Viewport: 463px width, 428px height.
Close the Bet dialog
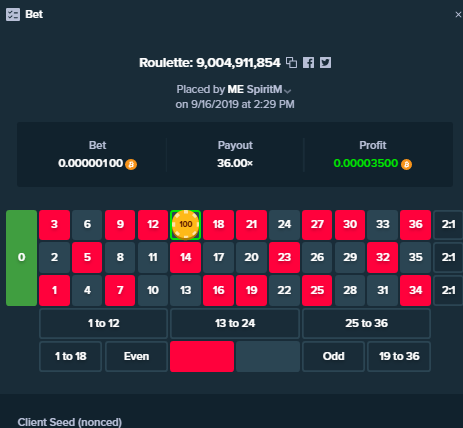click(x=458, y=15)
